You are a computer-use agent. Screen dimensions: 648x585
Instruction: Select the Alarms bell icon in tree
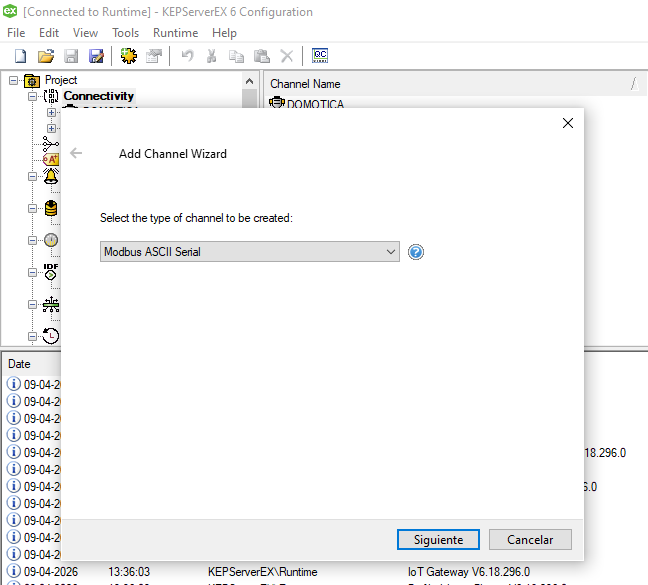click(51, 176)
